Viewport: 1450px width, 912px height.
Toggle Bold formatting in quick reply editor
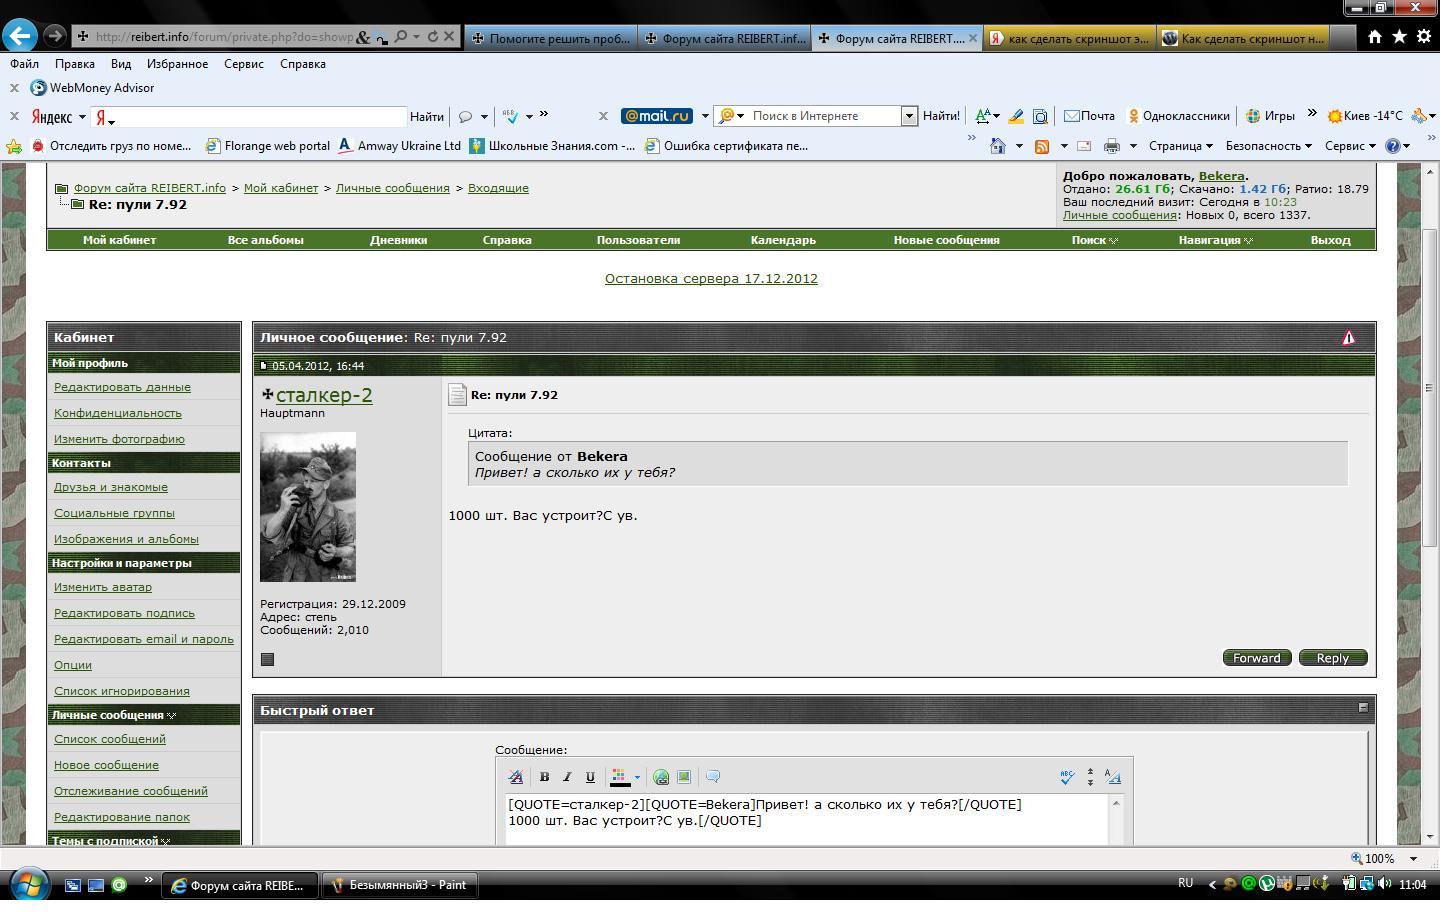pos(544,777)
